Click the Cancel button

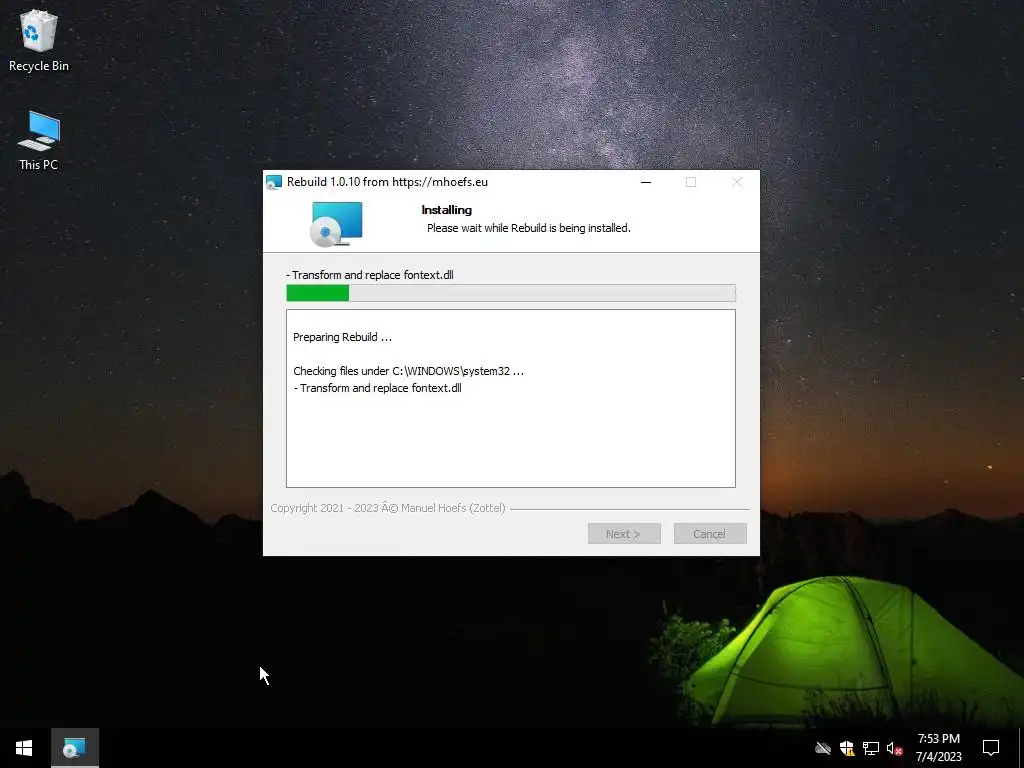pos(710,534)
